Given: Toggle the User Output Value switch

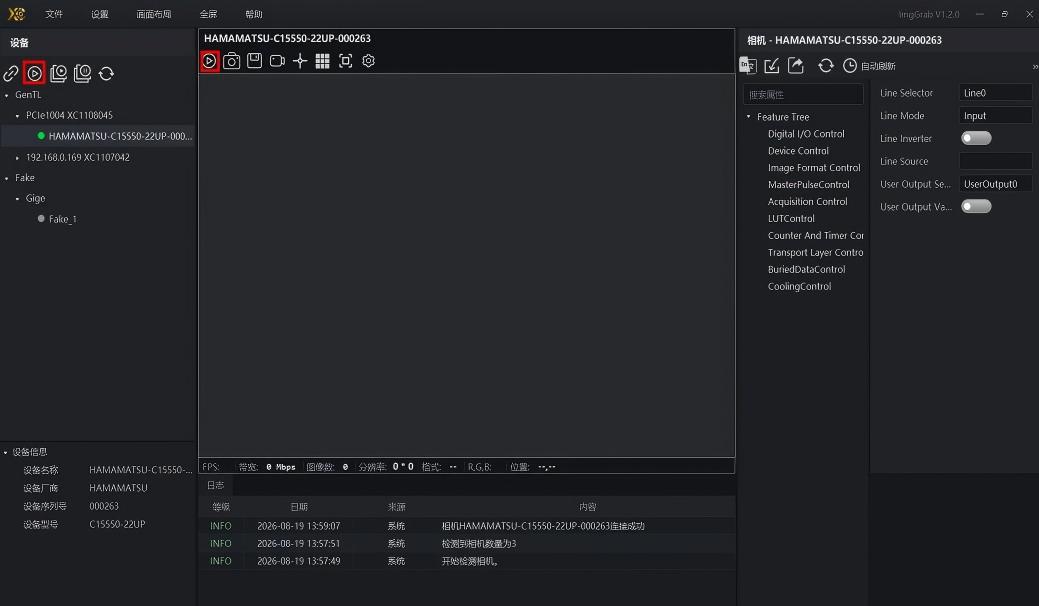Looking at the screenshot, I should (976, 207).
